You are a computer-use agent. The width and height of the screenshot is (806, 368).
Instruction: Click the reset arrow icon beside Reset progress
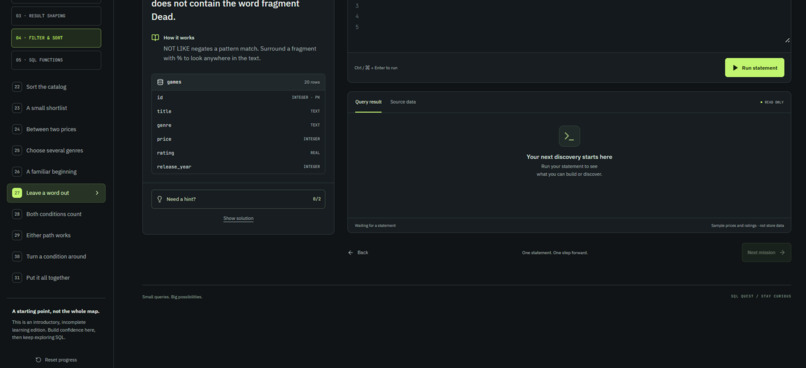(x=38, y=360)
